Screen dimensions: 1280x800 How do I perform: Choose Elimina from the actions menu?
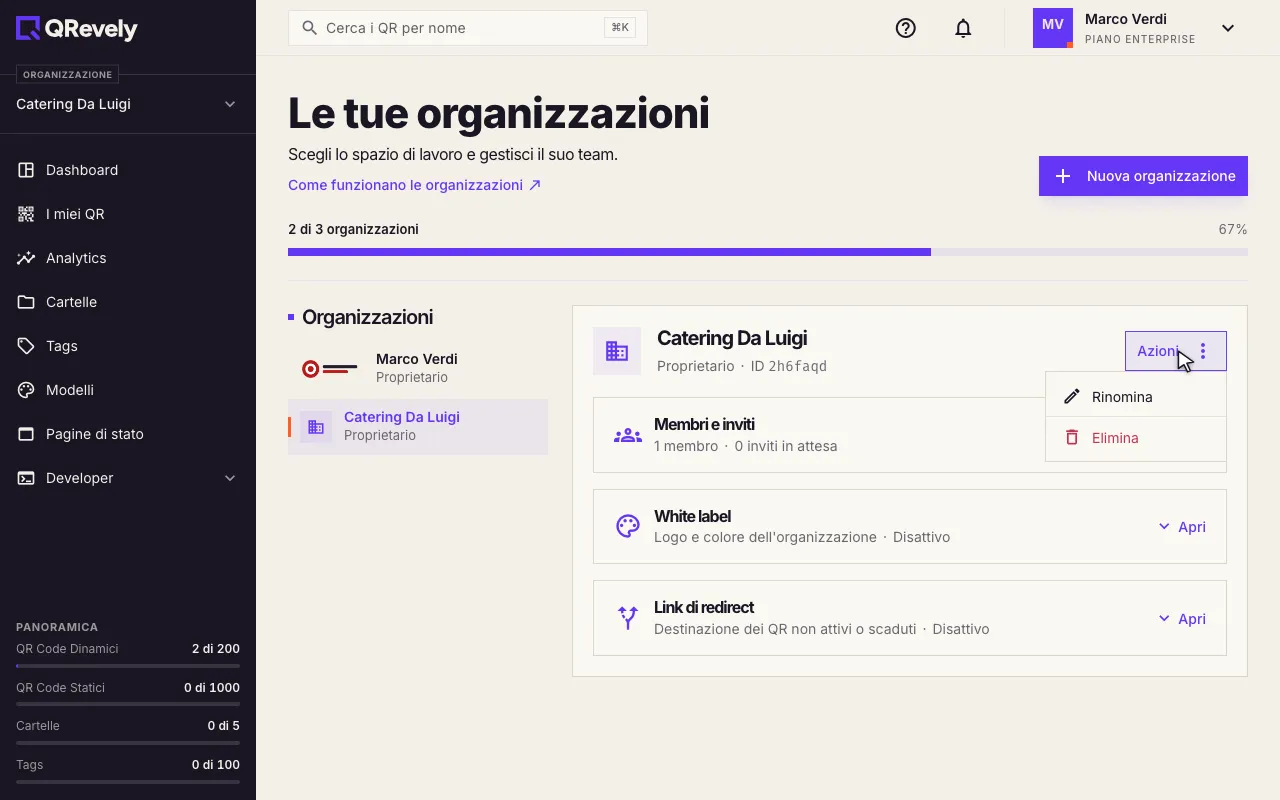pyautogui.click(x=1135, y=438)
